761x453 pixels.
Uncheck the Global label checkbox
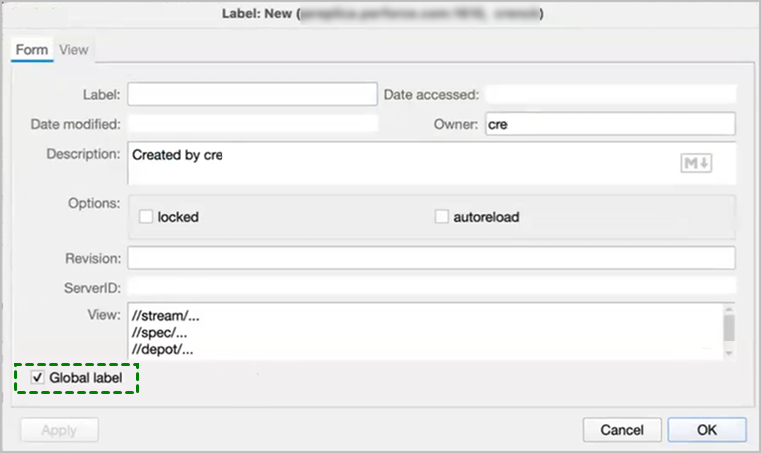(x=38, y=378)
